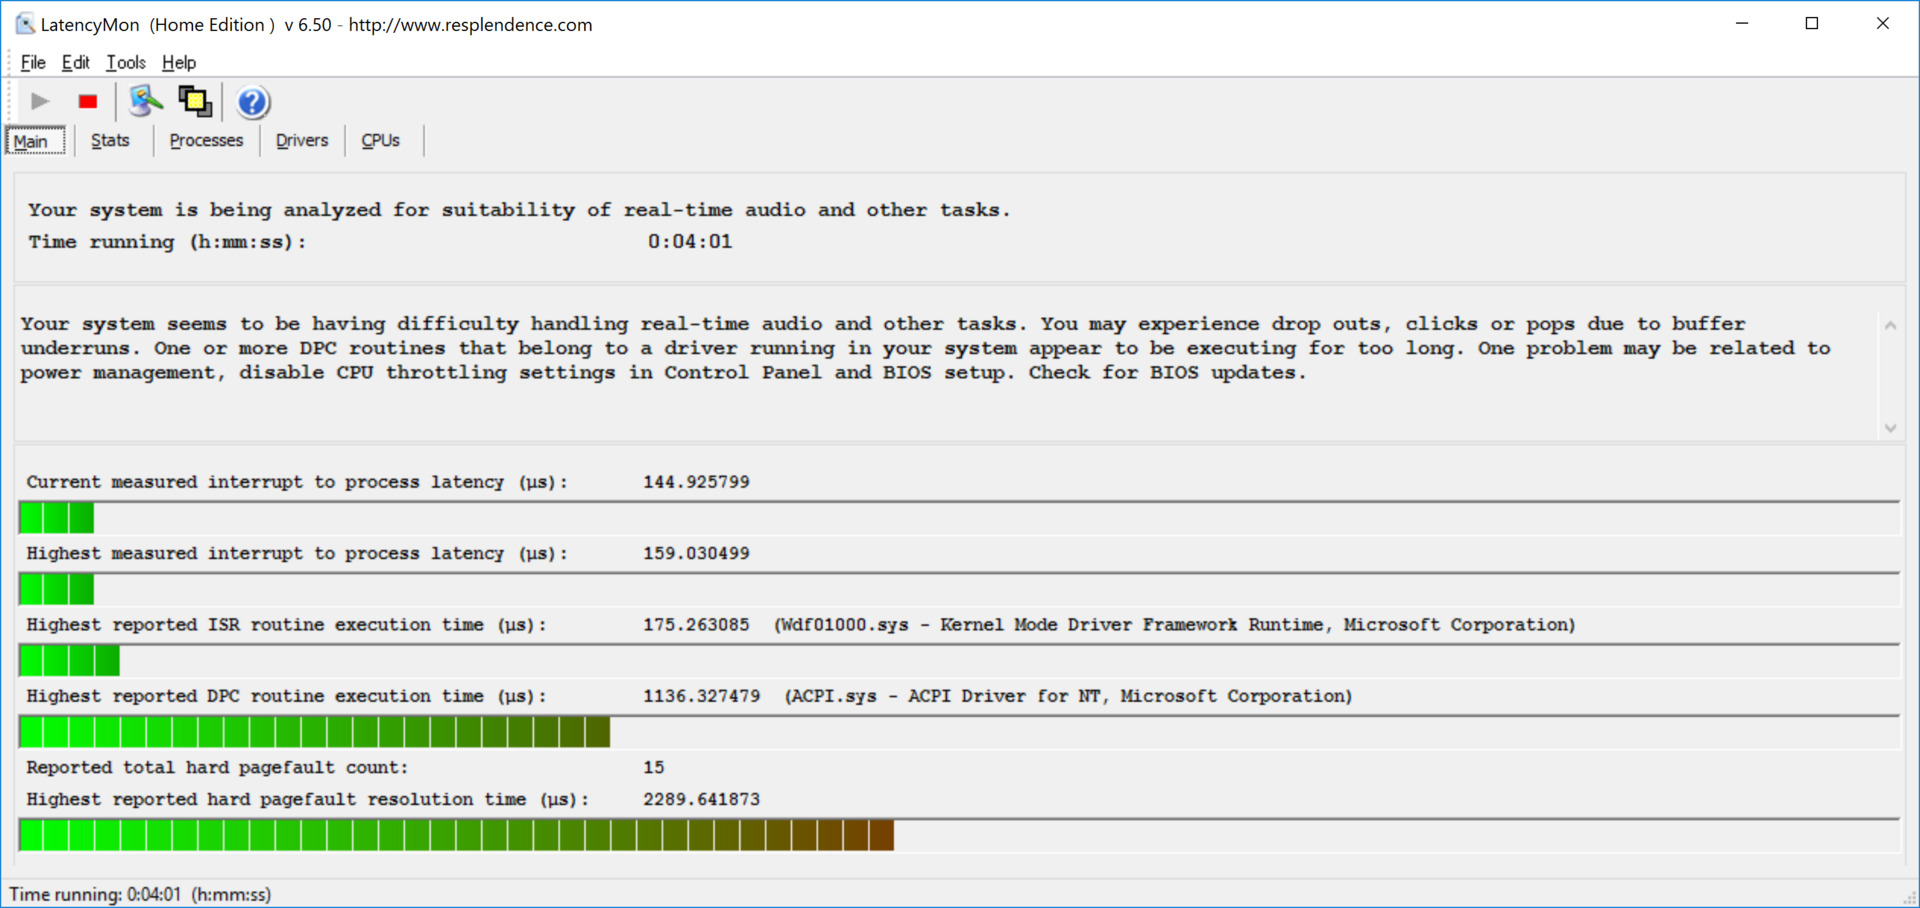Switch to the CPUs tab
Image resolution: width=1920 pixels, height=908 pixels.
click(x=380, y=140)
